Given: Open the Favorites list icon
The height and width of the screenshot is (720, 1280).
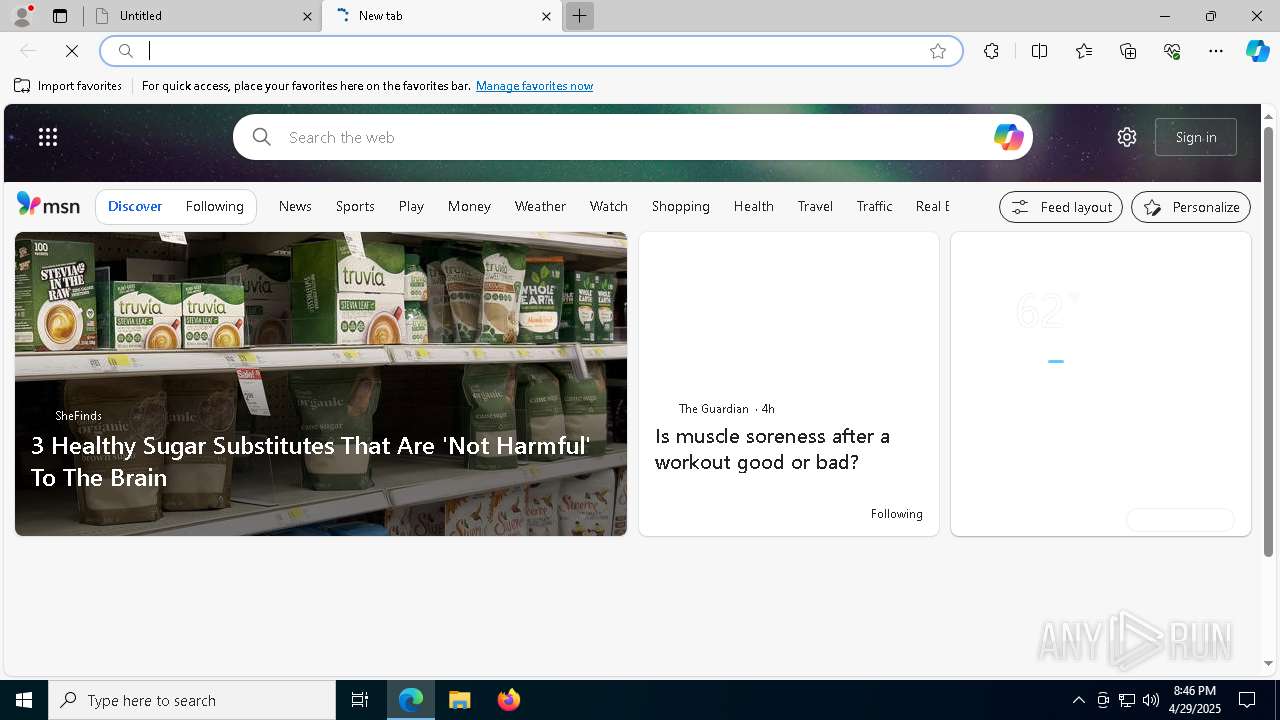Looking at the screenshot, I should [1084, 51].
